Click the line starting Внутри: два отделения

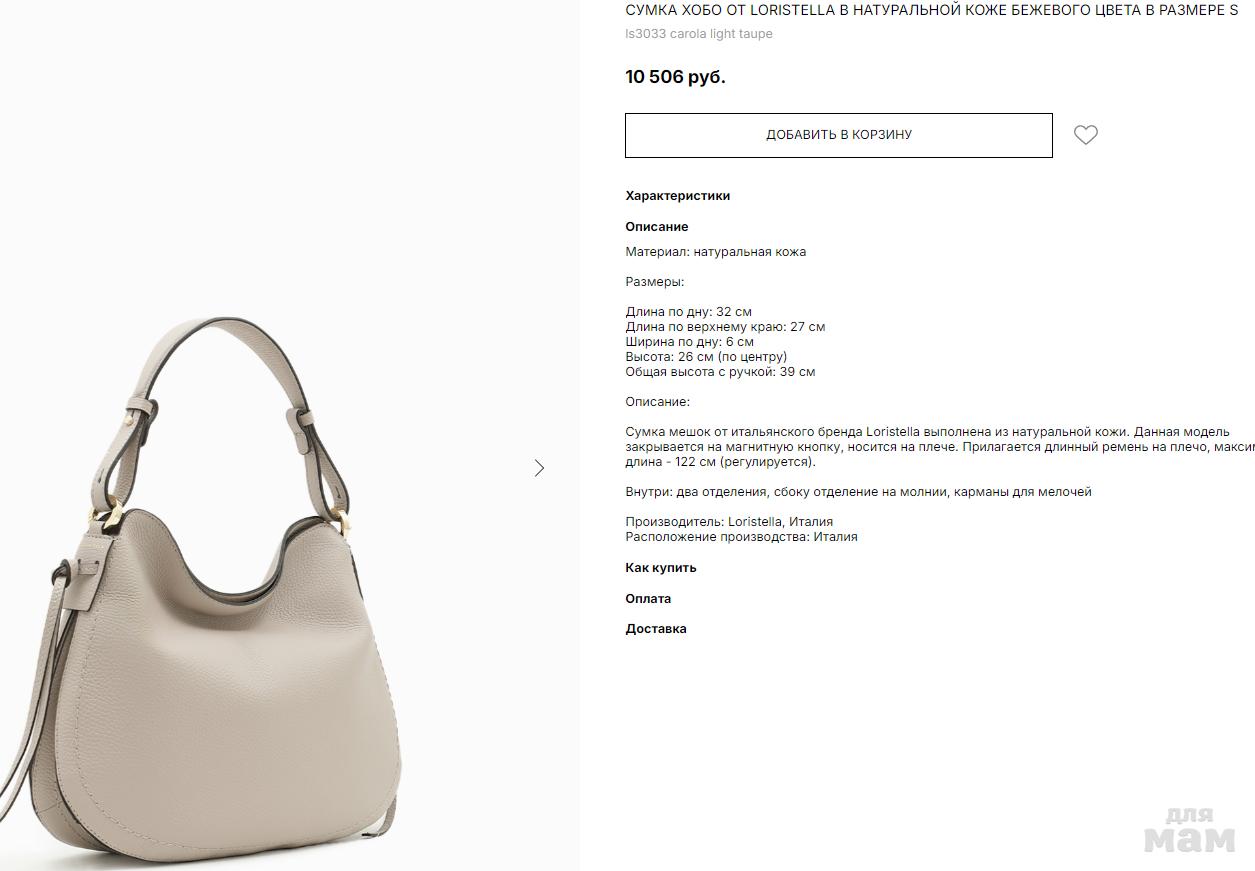[x=859, y=492]
